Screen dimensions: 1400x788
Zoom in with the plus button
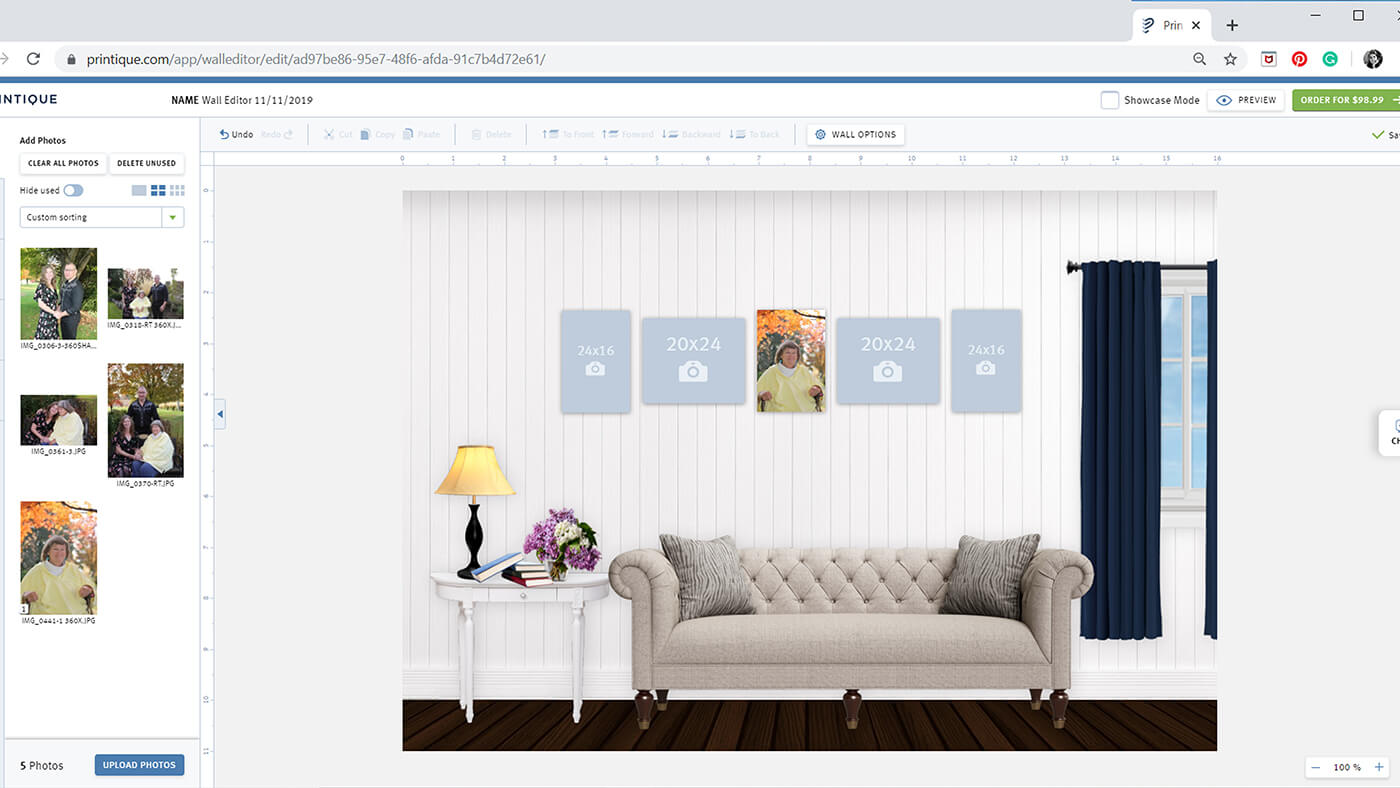(x=1379, y=767)
